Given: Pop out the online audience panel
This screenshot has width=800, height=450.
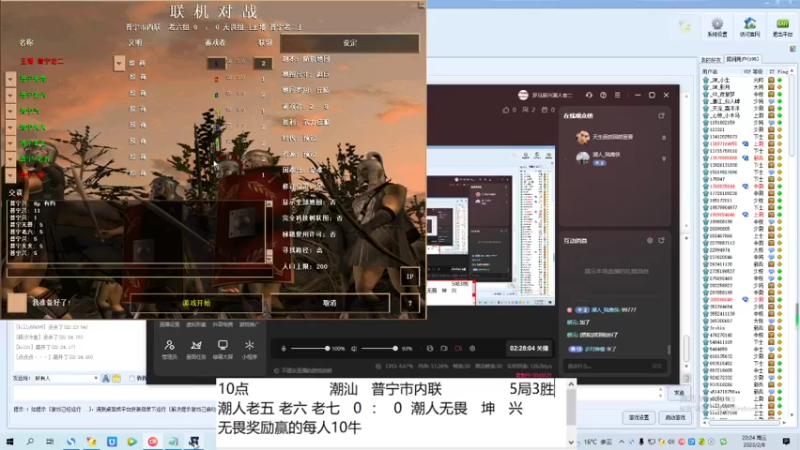Looking at the screenshot, I should 661,116.
